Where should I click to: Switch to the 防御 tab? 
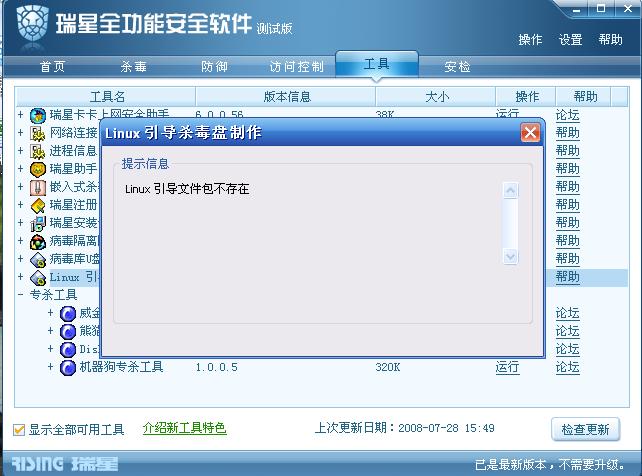[214, 66]
